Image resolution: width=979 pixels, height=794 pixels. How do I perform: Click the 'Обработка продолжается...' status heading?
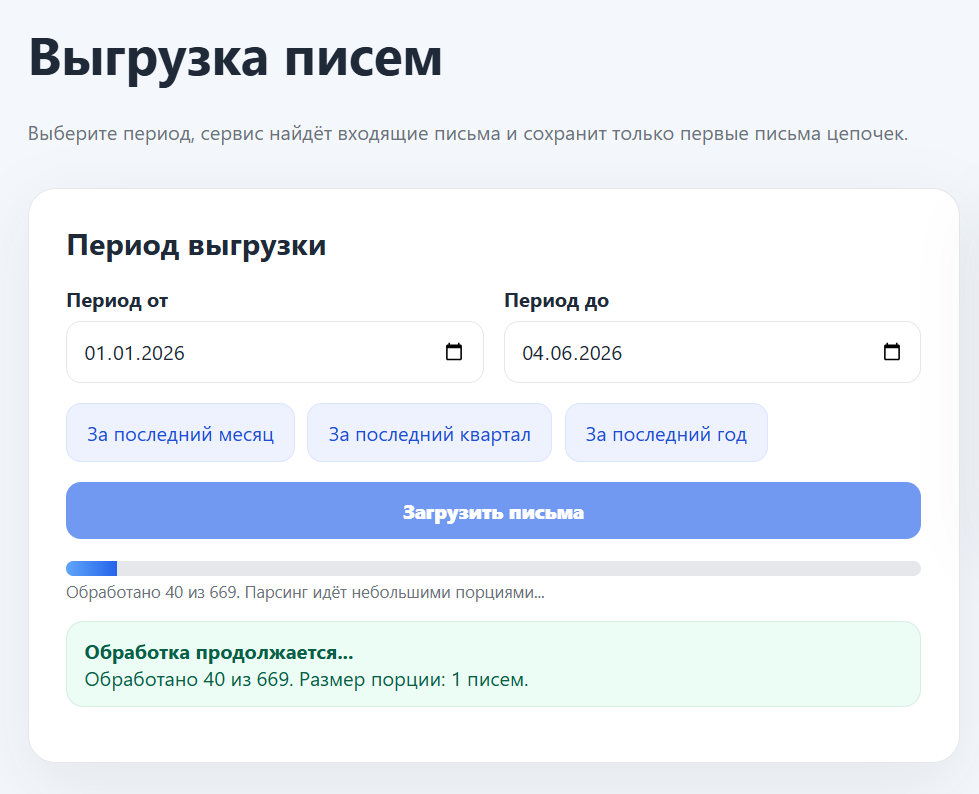pyautogui.click(x=219, y=652)
